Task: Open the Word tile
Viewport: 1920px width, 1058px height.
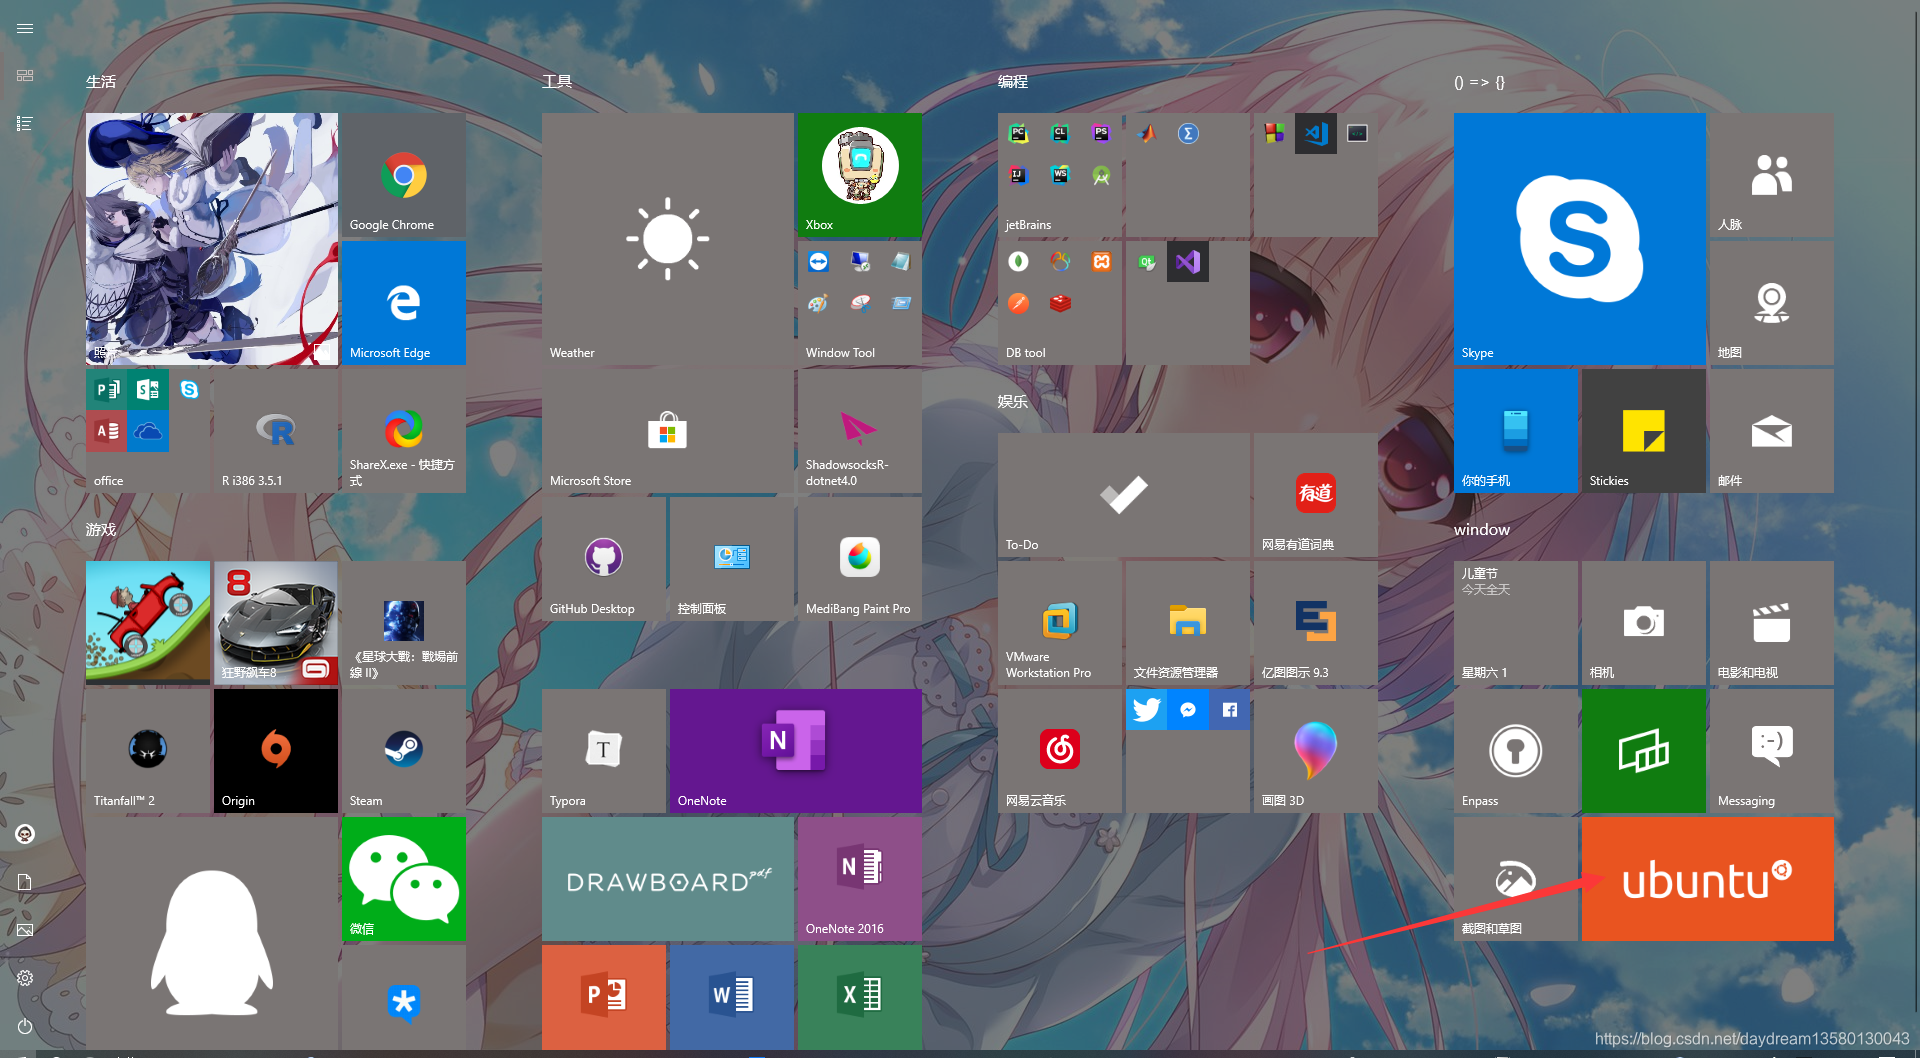Action: [732, 997]
